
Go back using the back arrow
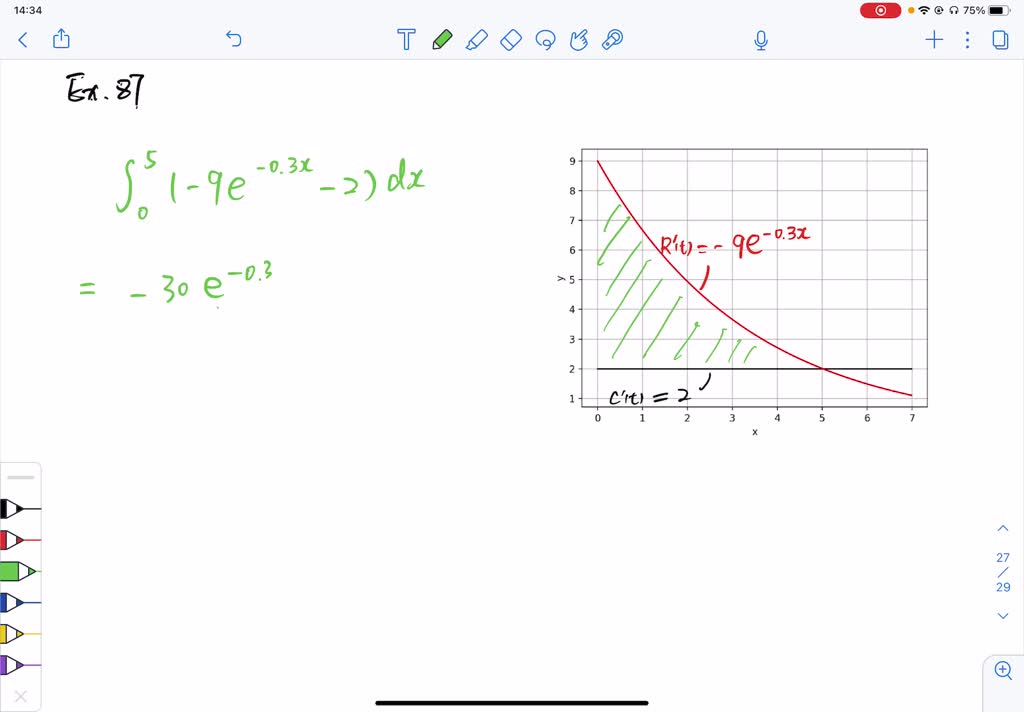[22, 40]
